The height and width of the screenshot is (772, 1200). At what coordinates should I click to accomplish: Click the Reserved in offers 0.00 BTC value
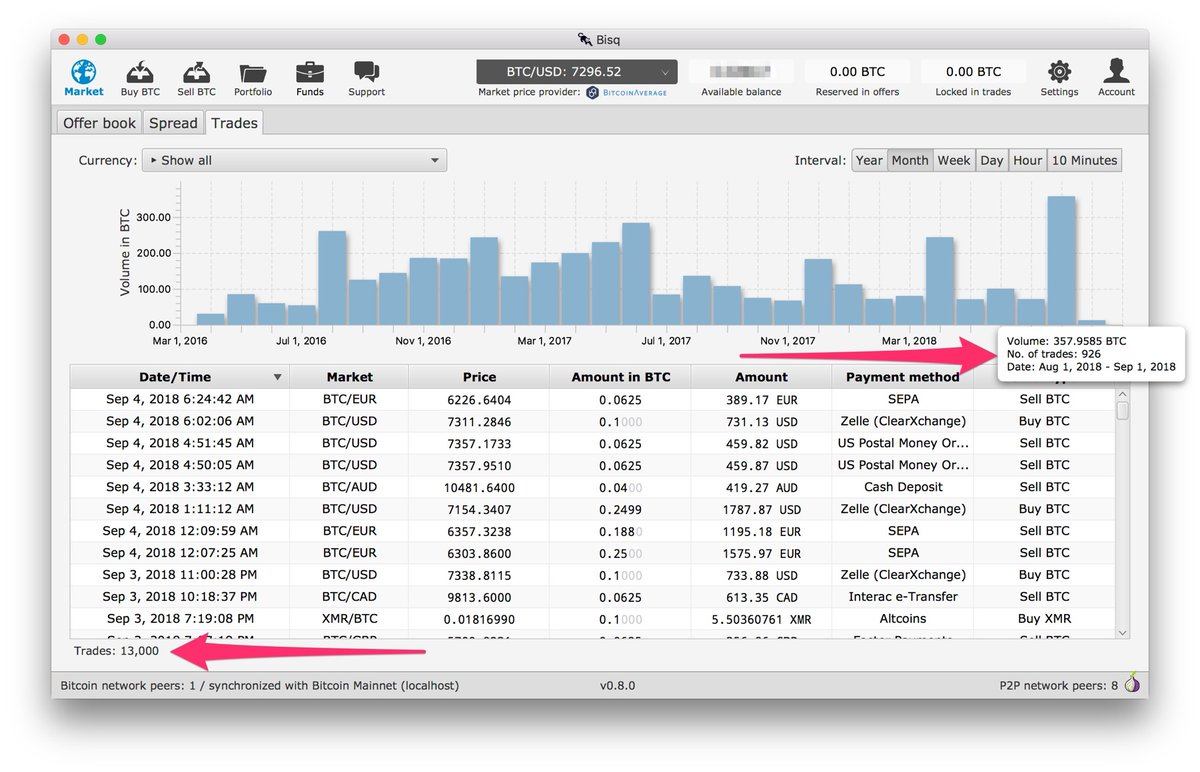[858, 72]
